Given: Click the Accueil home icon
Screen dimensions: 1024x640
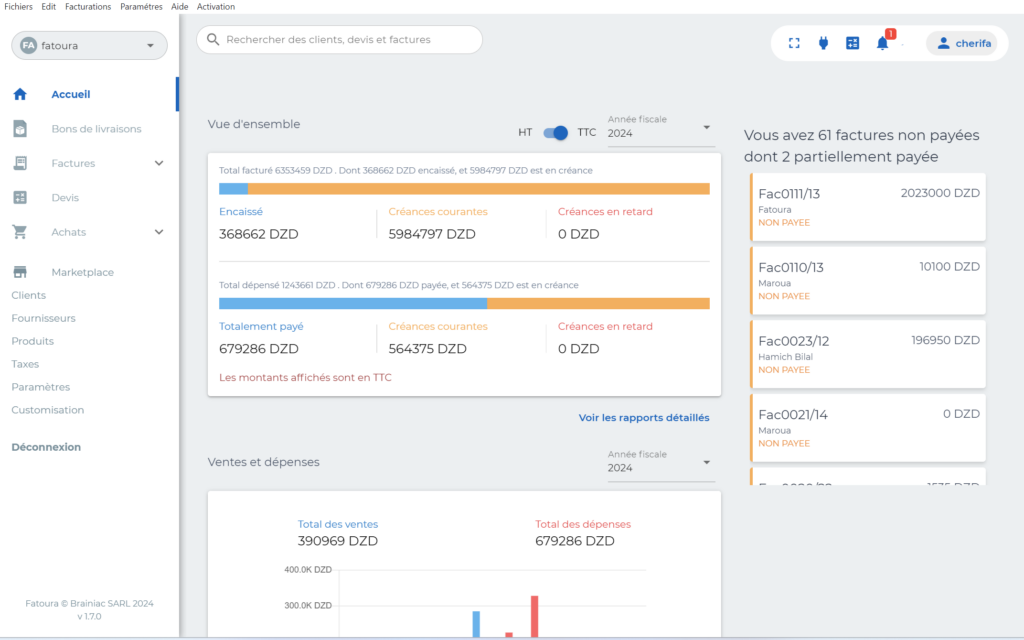Looking at the screenshot, I should (20, 94).
